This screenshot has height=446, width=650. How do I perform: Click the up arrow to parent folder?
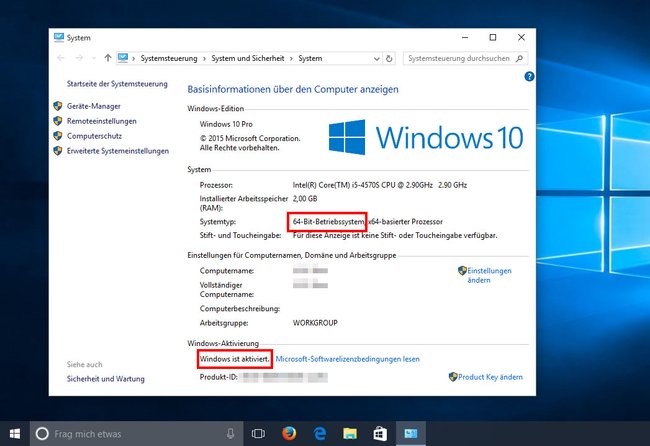(108, 58)
